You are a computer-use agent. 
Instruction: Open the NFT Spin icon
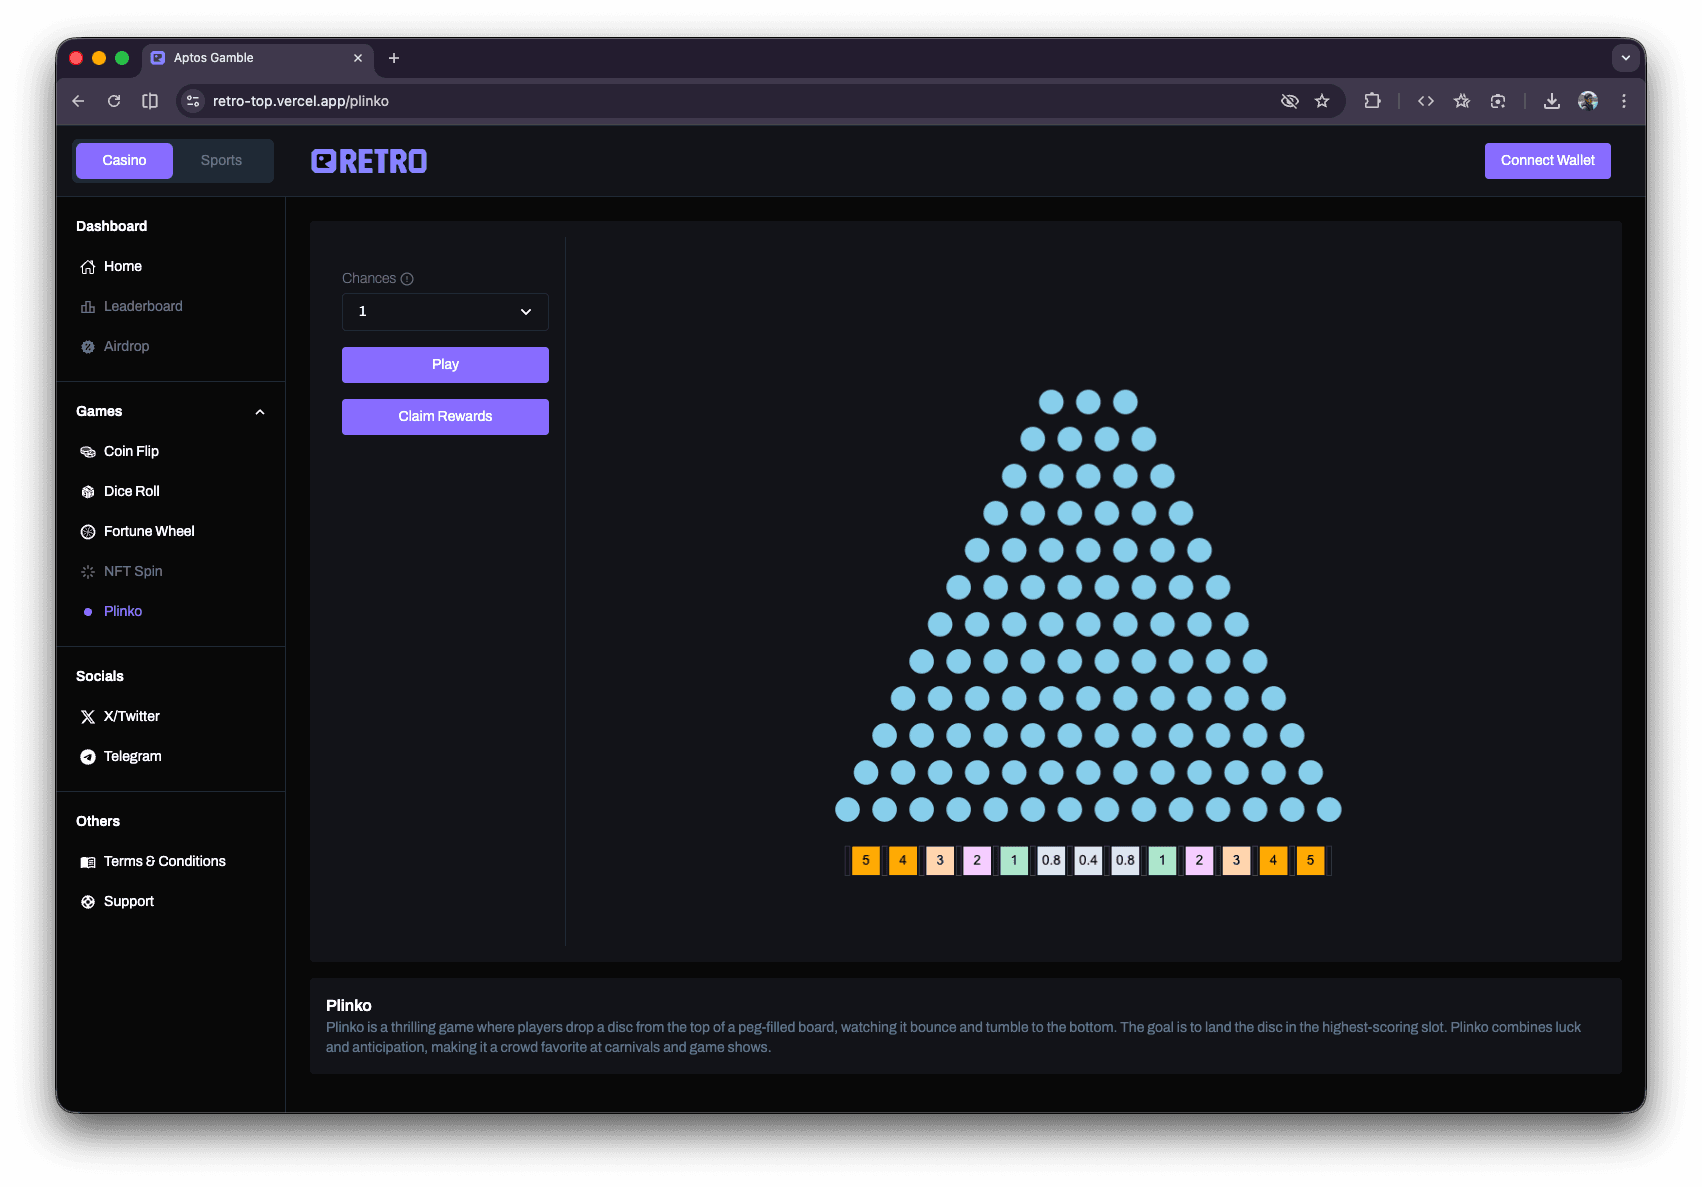pos(88,571)
